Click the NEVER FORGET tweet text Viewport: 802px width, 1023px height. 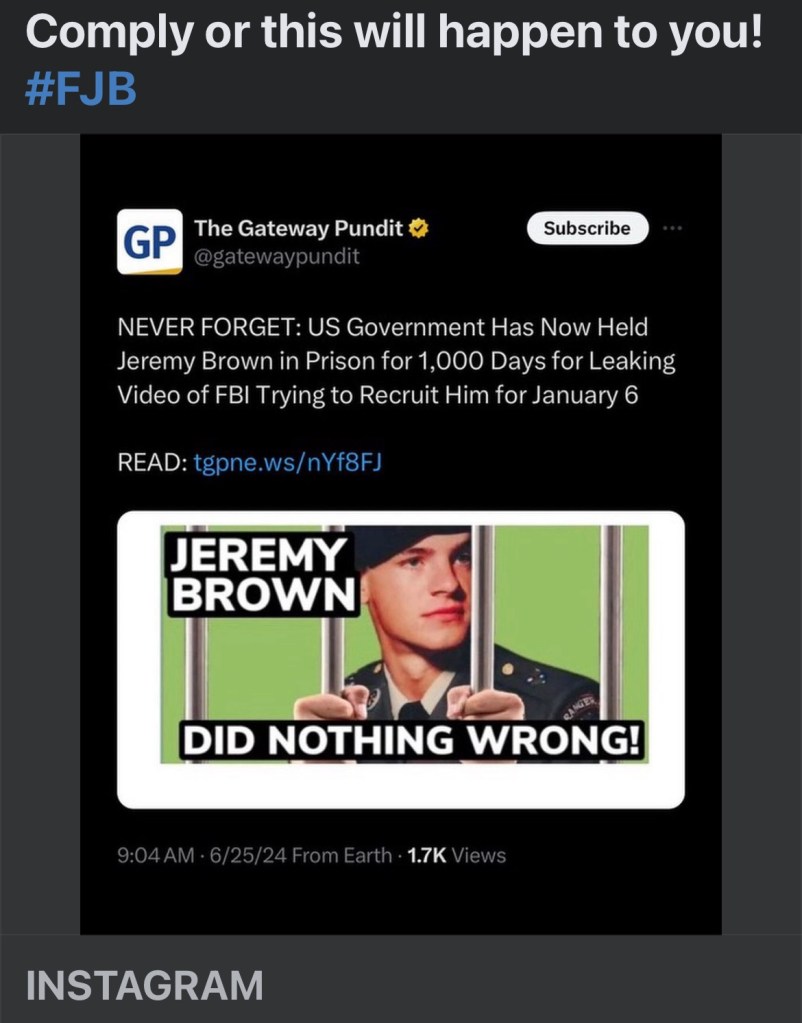396,361
